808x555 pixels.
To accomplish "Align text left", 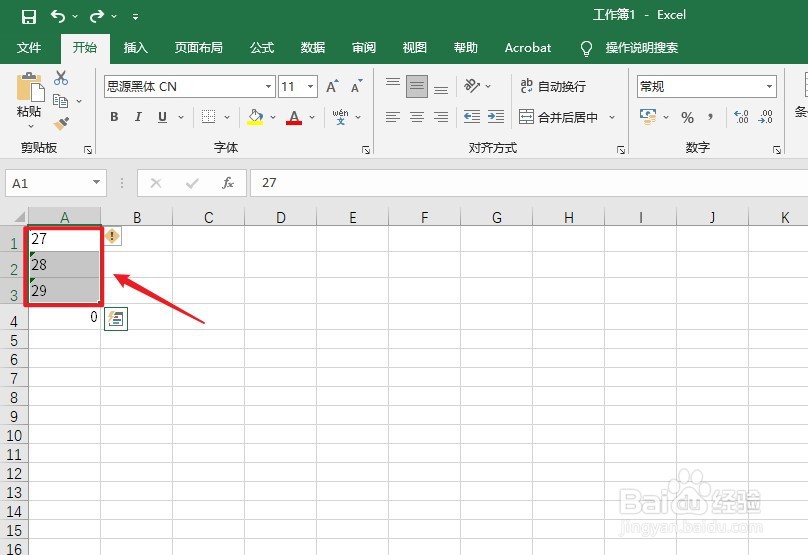I will (x=393, y=117).
